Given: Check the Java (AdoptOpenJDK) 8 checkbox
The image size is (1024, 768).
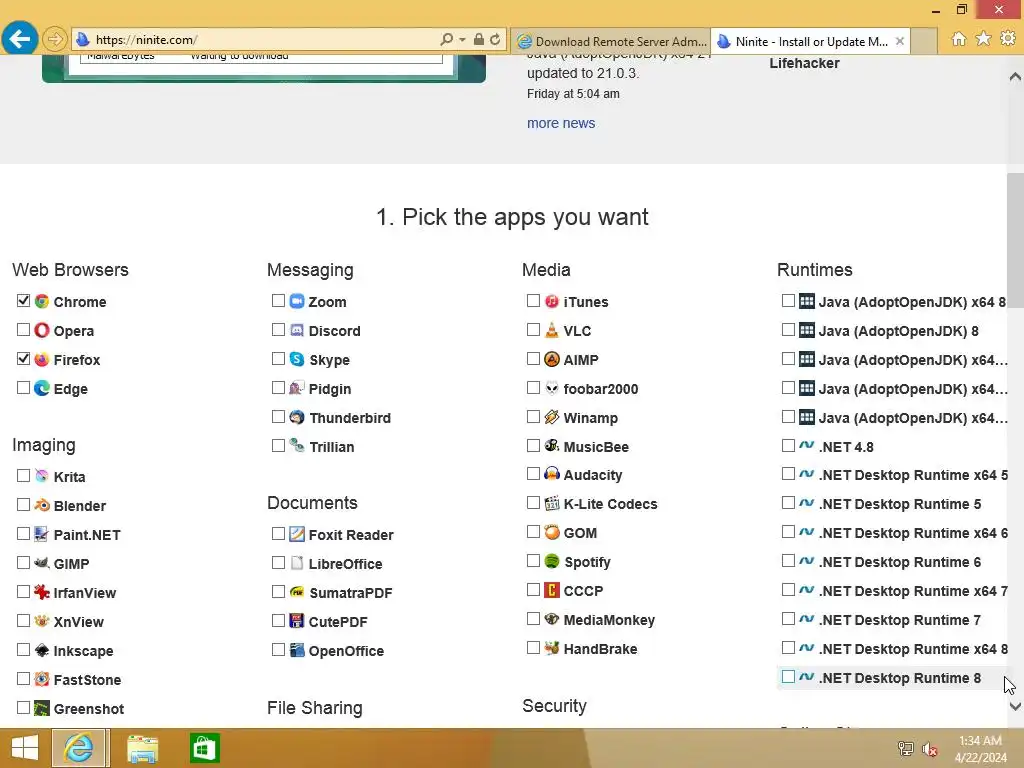Looking at the screenshot, I should [788, 330].
